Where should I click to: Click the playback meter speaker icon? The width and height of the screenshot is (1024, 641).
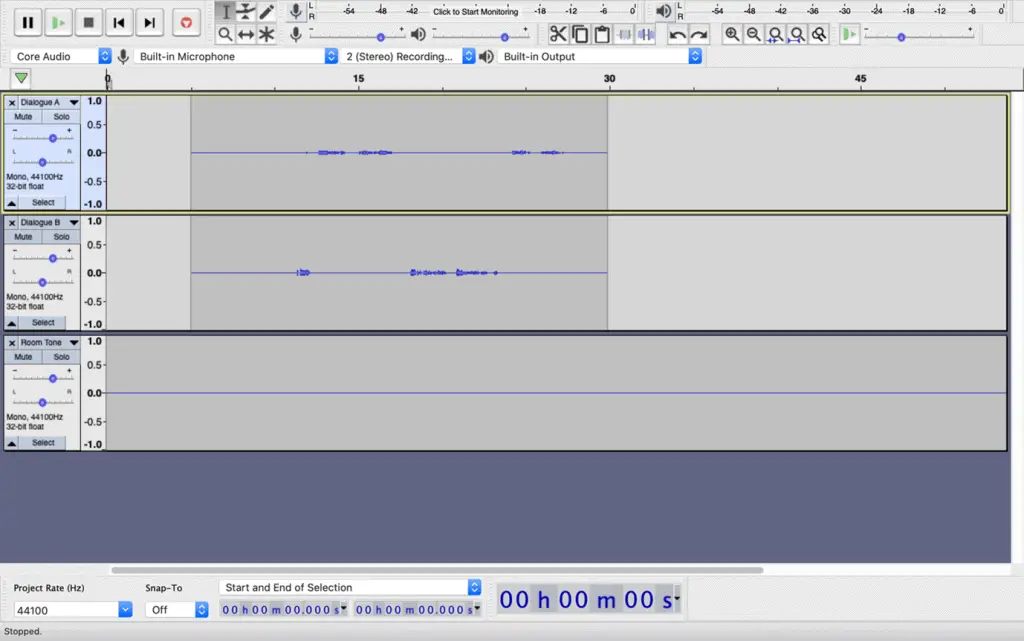coord(663,11)
